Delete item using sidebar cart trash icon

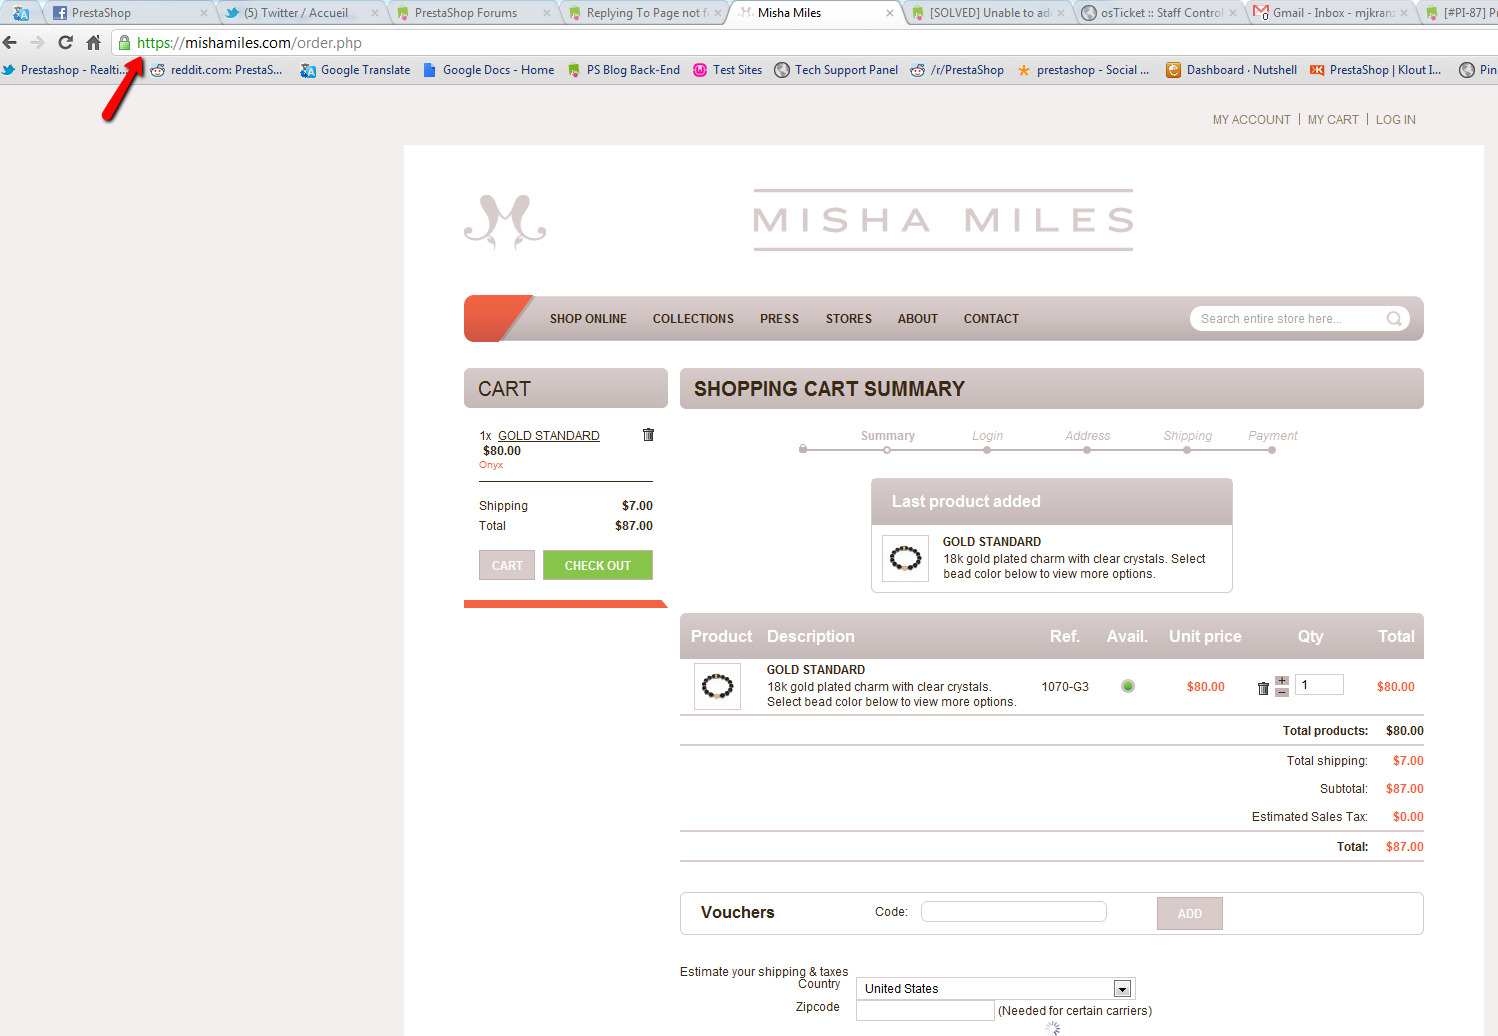(x=648, y=435)
